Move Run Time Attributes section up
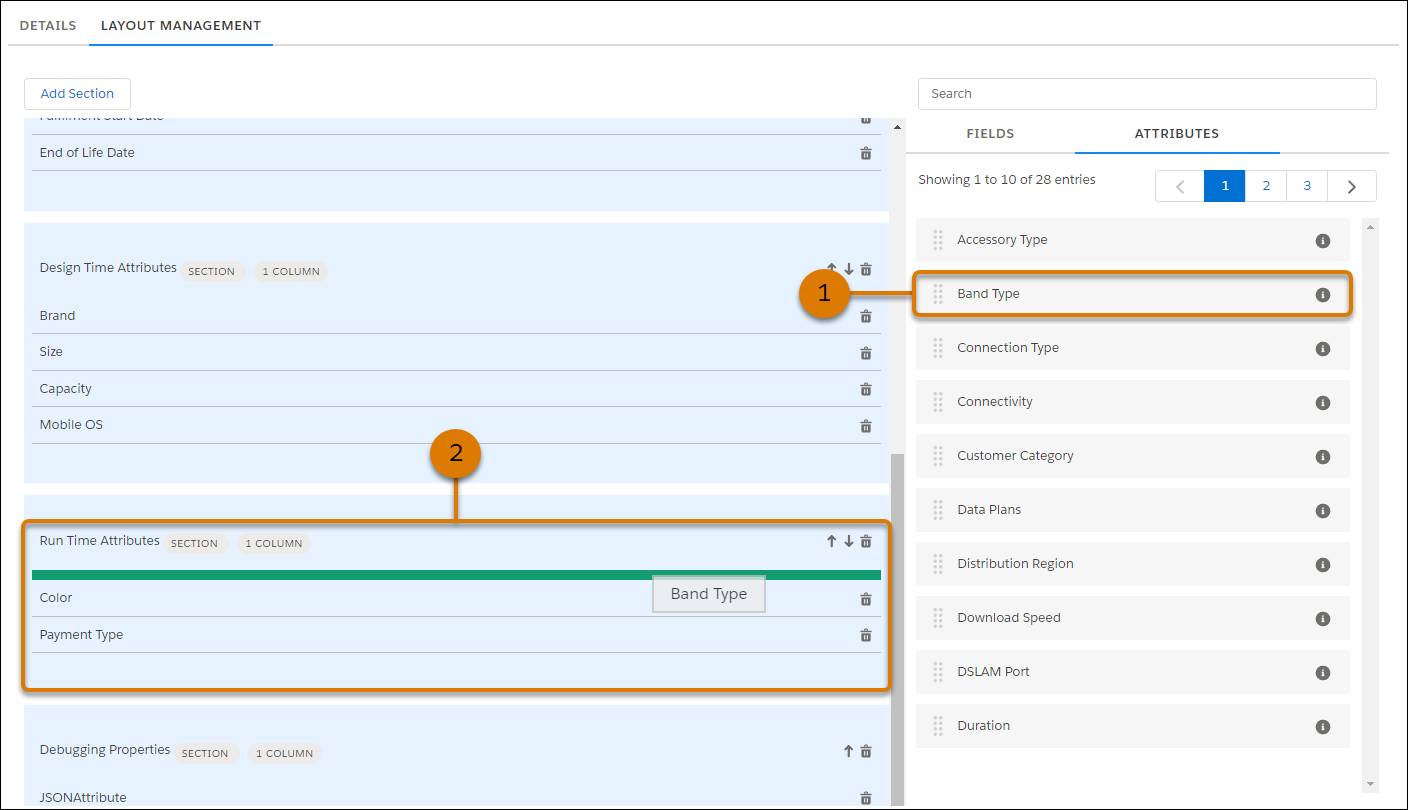This screenshot has height=810, width=1408. tap(831, 541)
